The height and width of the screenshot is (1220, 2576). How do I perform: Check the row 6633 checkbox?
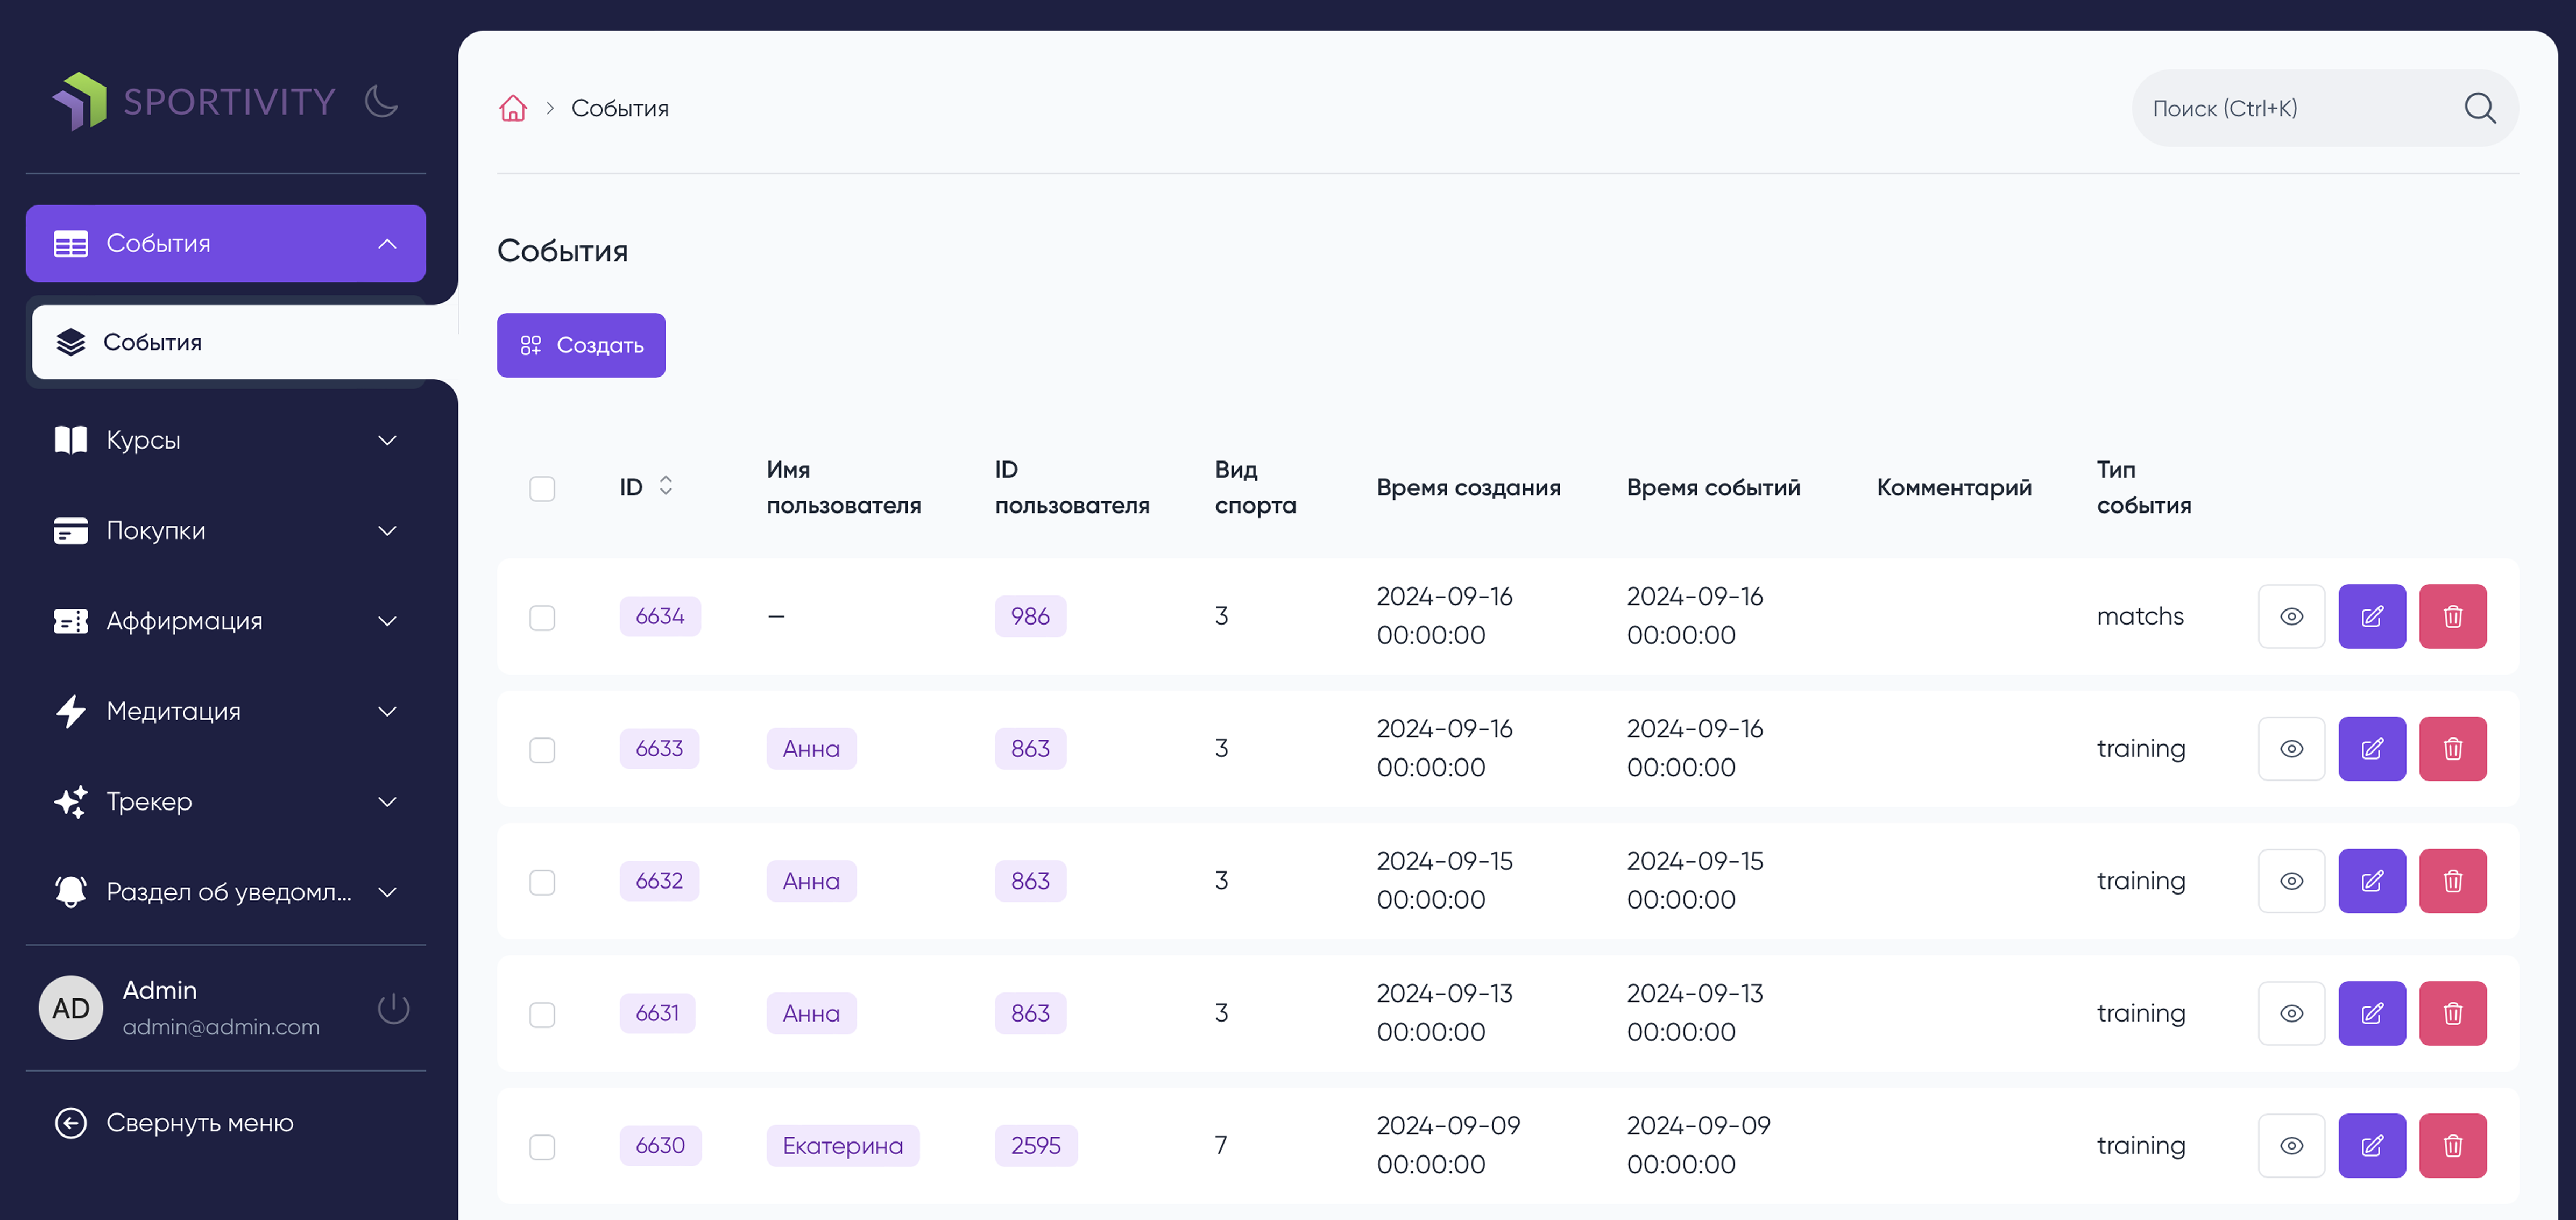542,749
